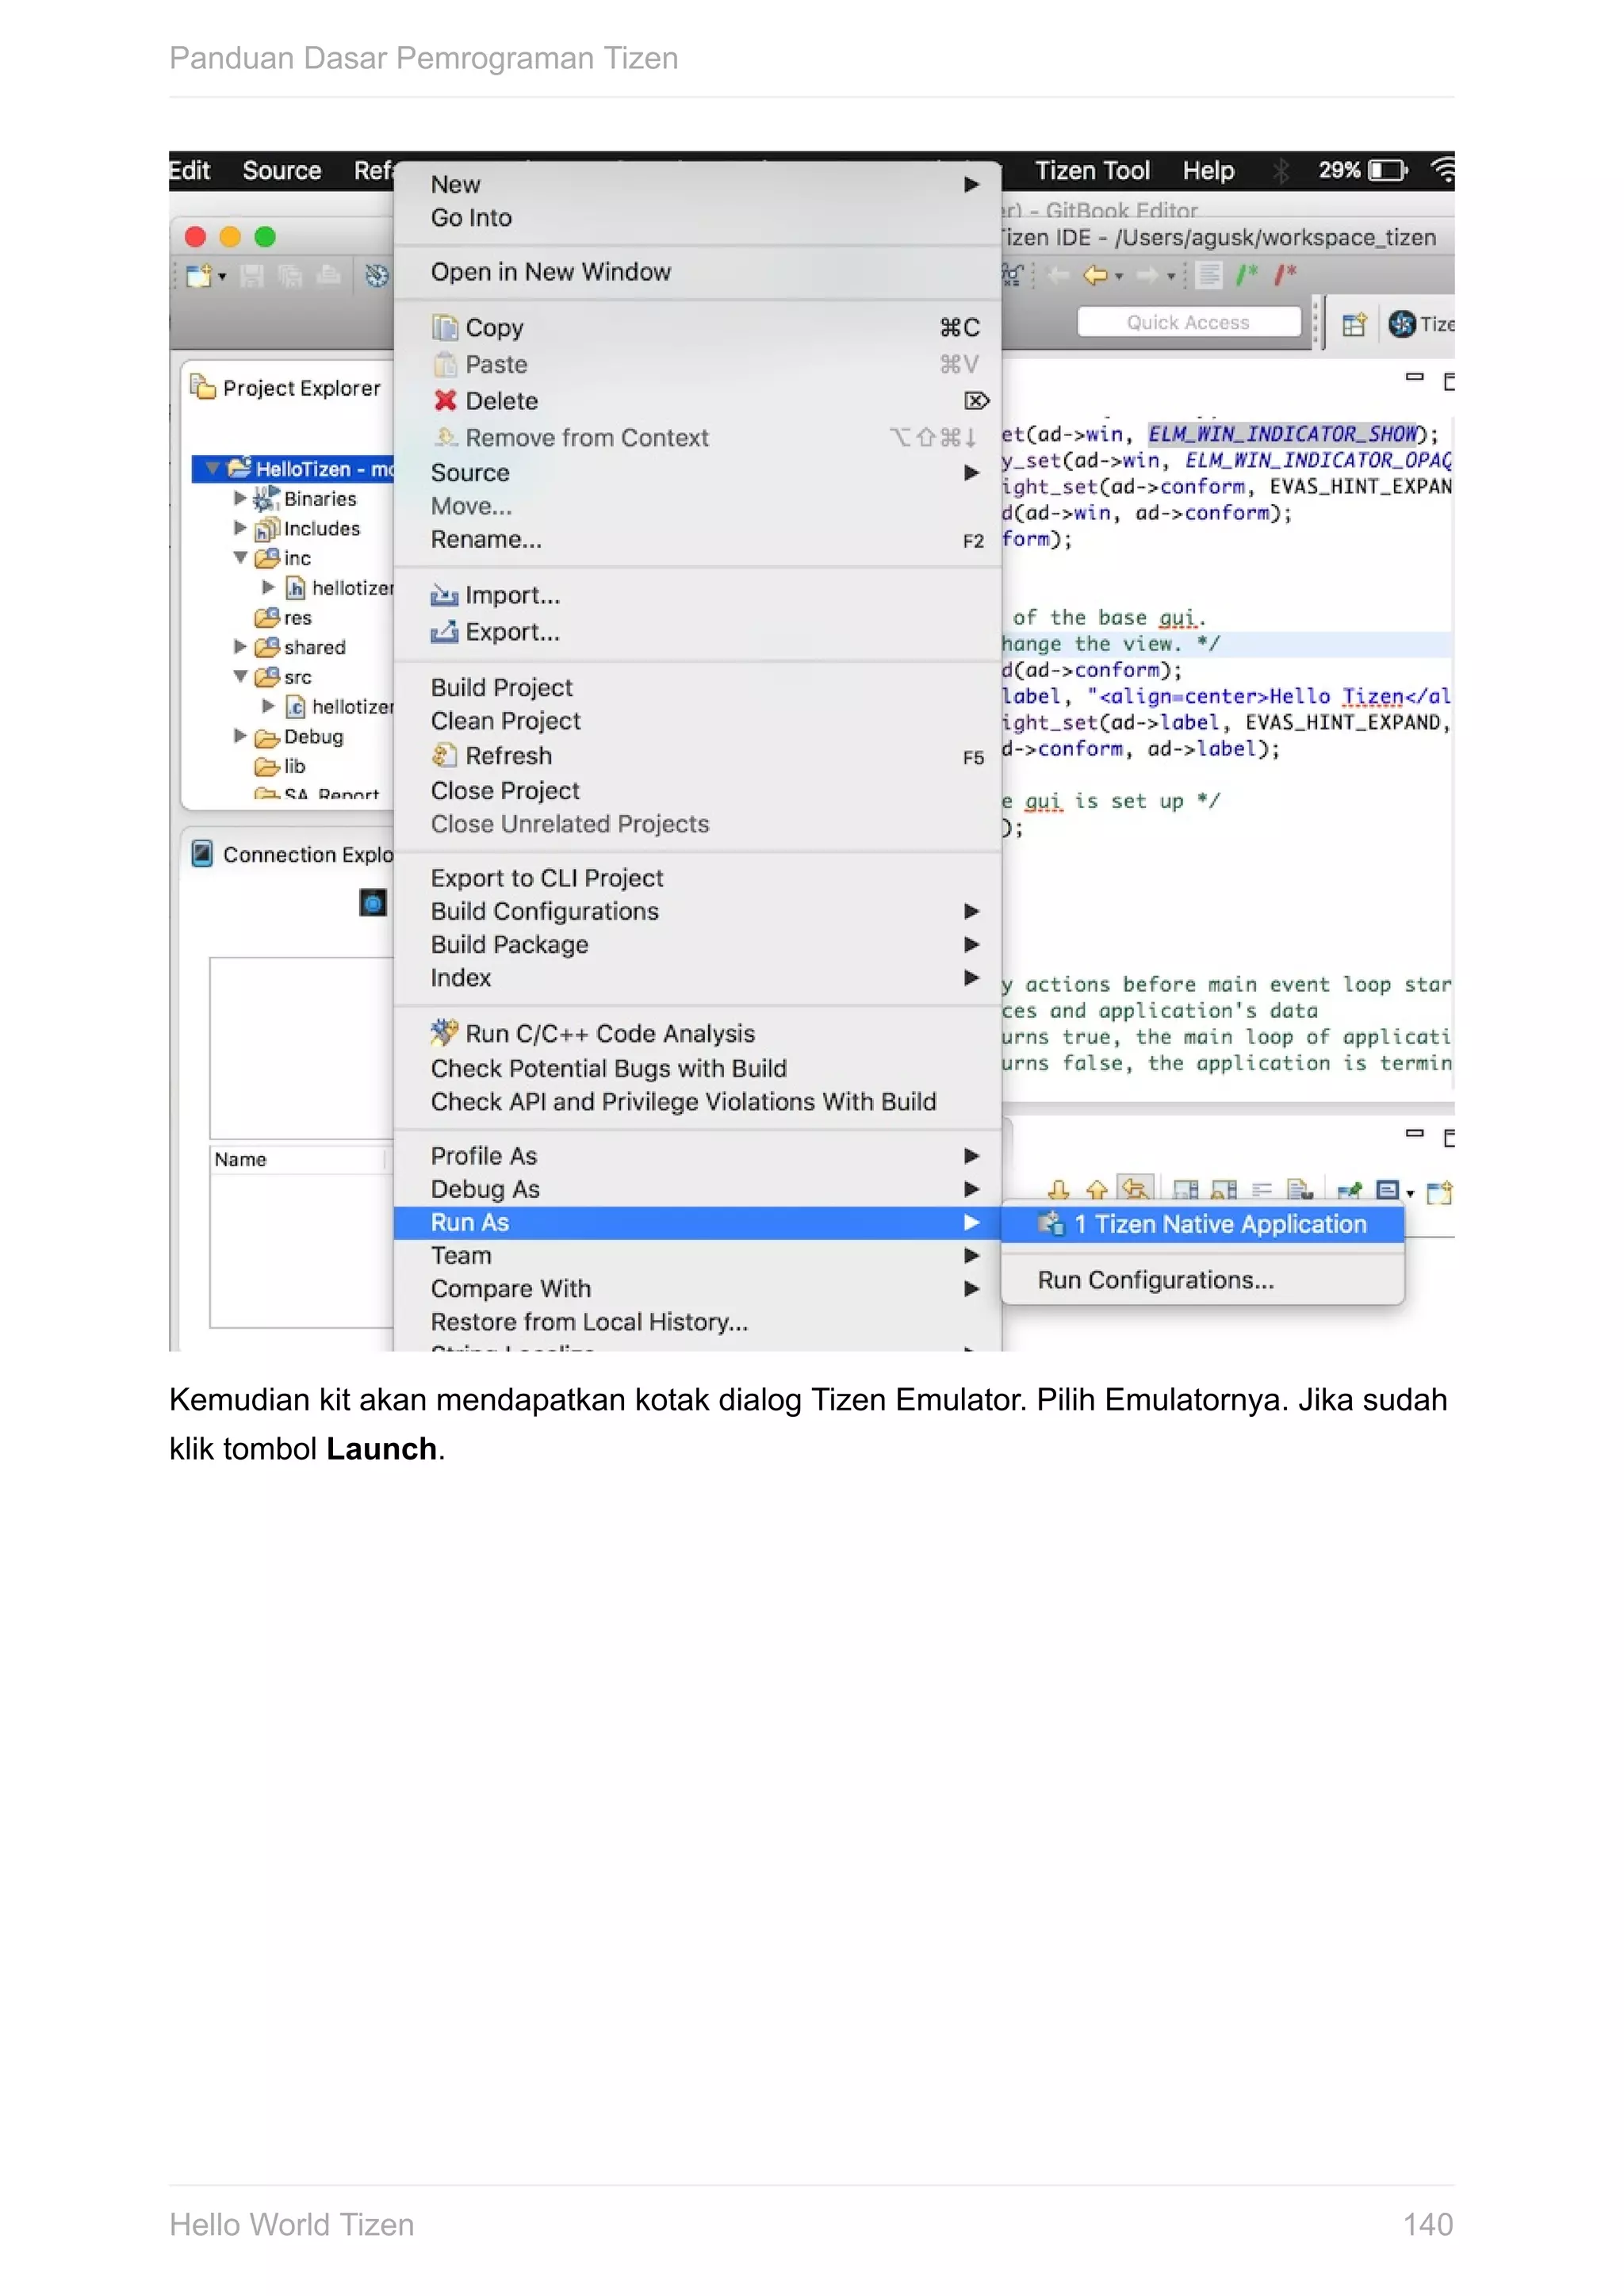Viewport: 1624px width, 2296px height.
Task: Click the Run C/C++ Code Analysis icon
Action: [x=444, y=1032]
